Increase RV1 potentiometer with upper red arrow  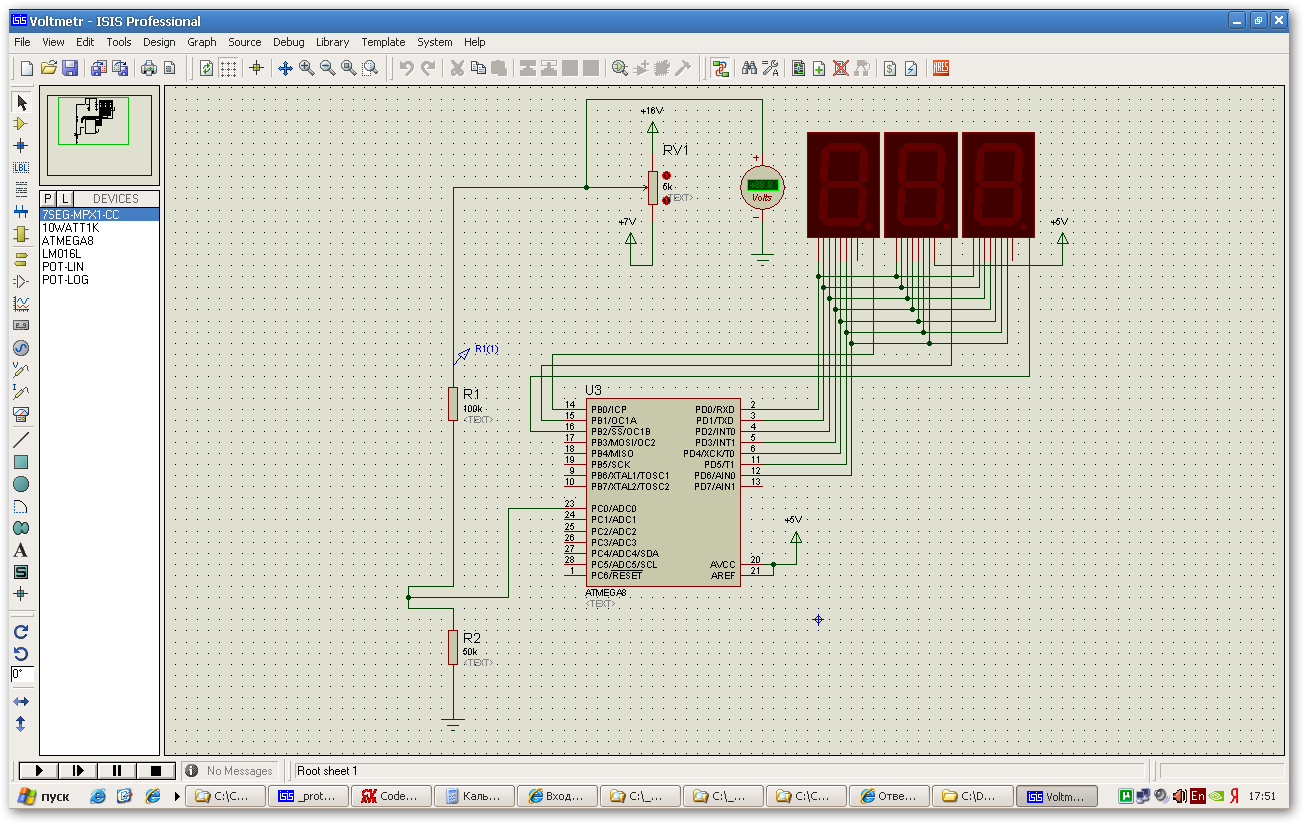[x=666, y=176]
